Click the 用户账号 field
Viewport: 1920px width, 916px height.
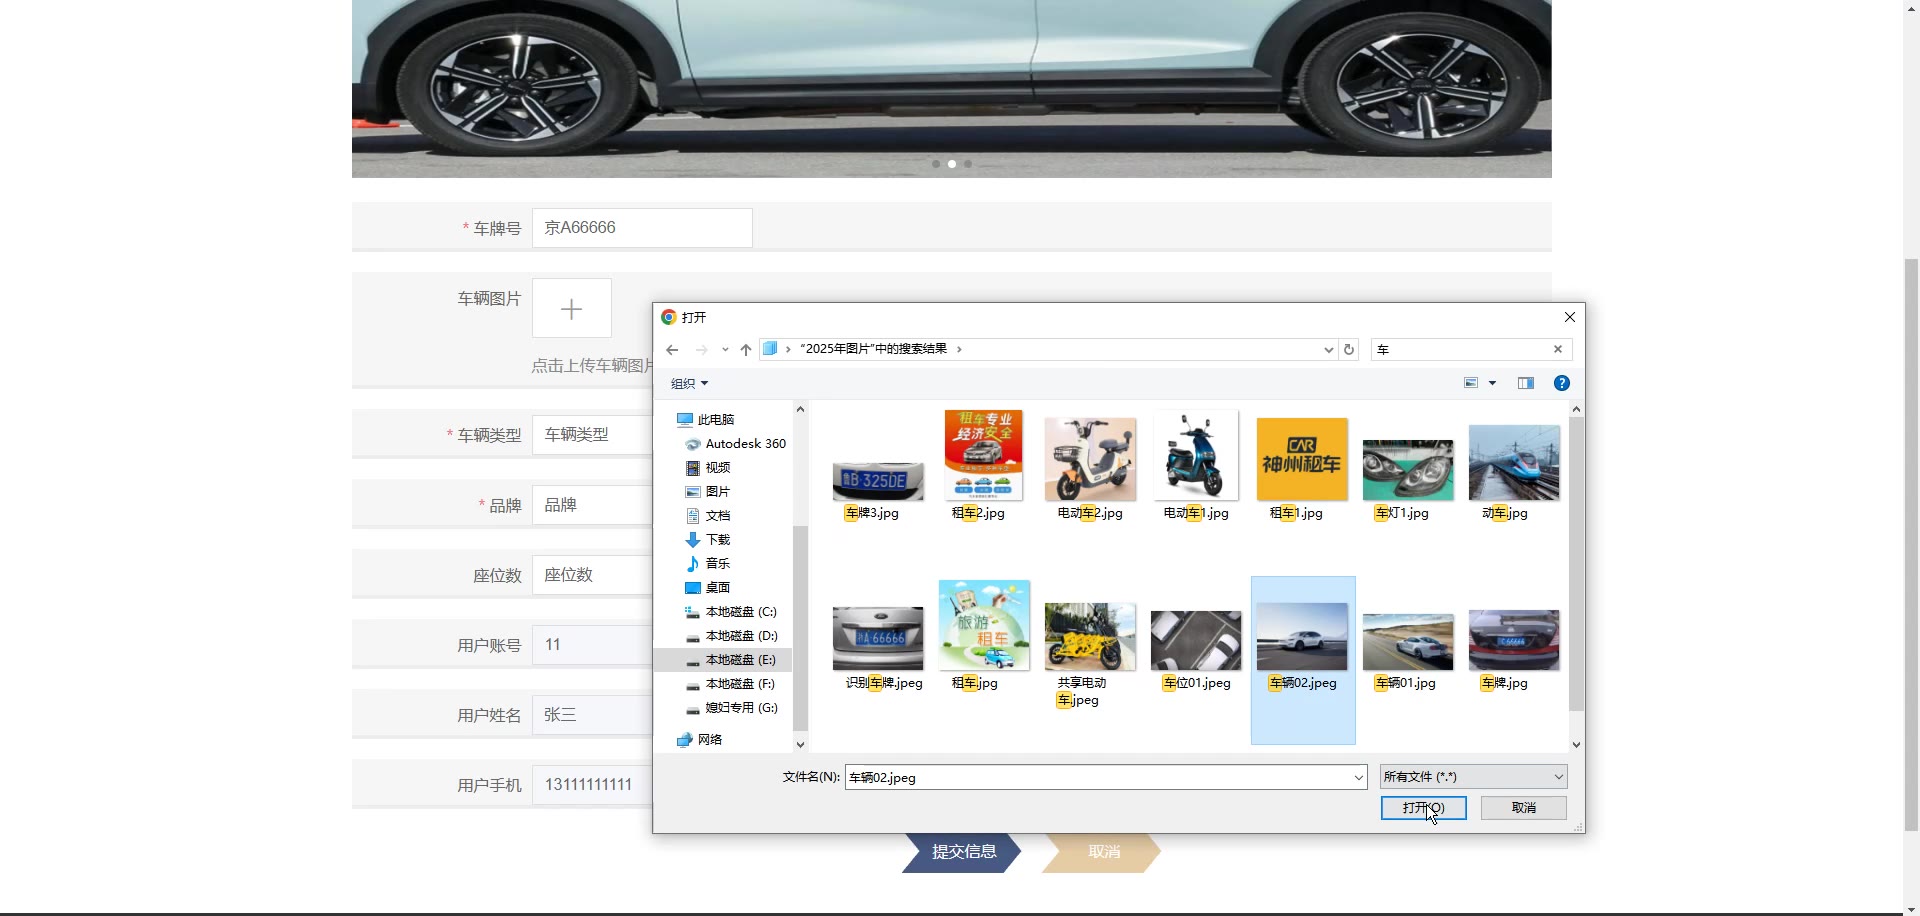592,645
